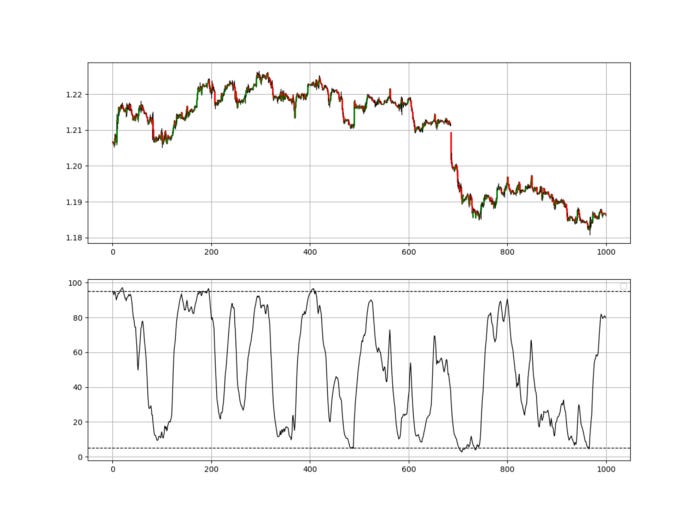The height and width of the screenshot is (517, 700).
Task: Pick the 1000 tick label under the oscillator chart
Action: (x=606, y=469)
